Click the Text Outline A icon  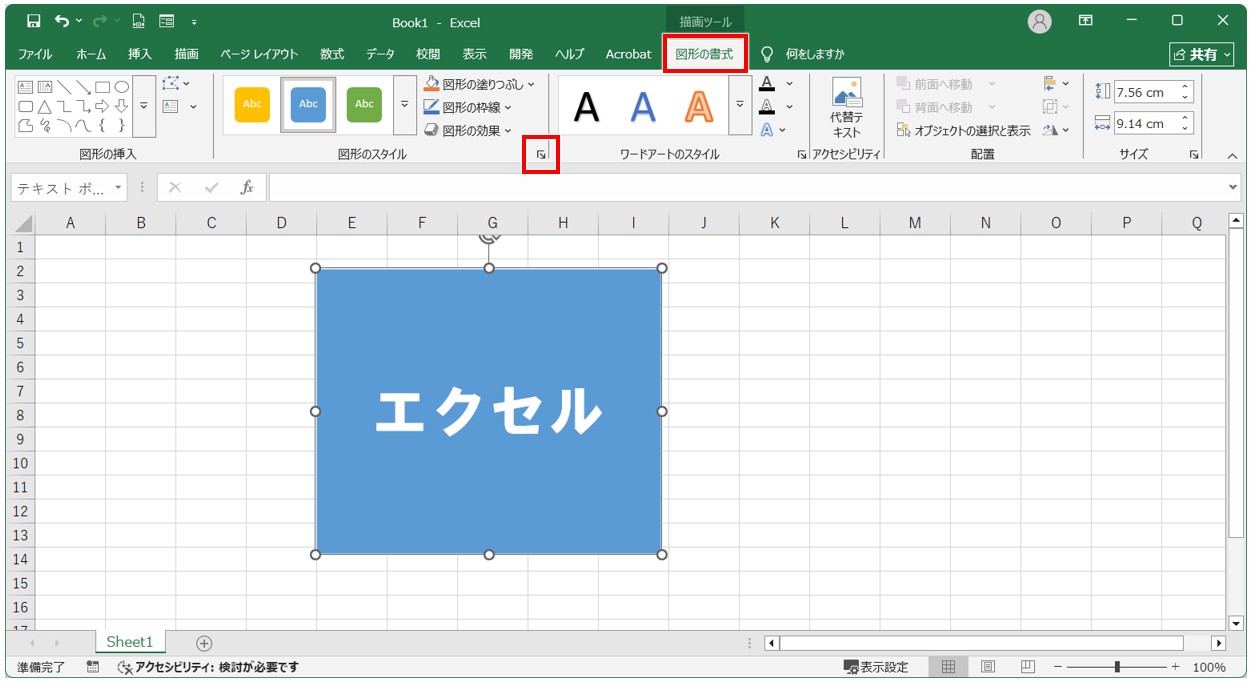[767, 107]
